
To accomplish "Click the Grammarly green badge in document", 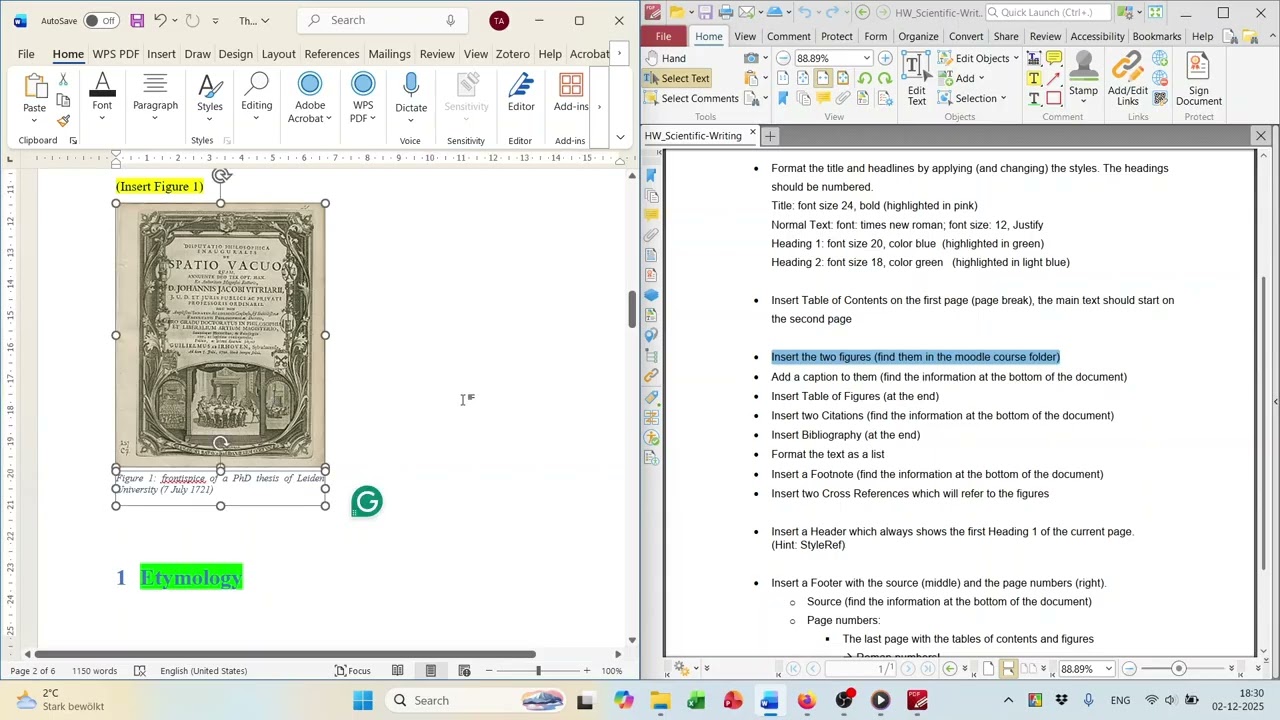I will (367, 502).
